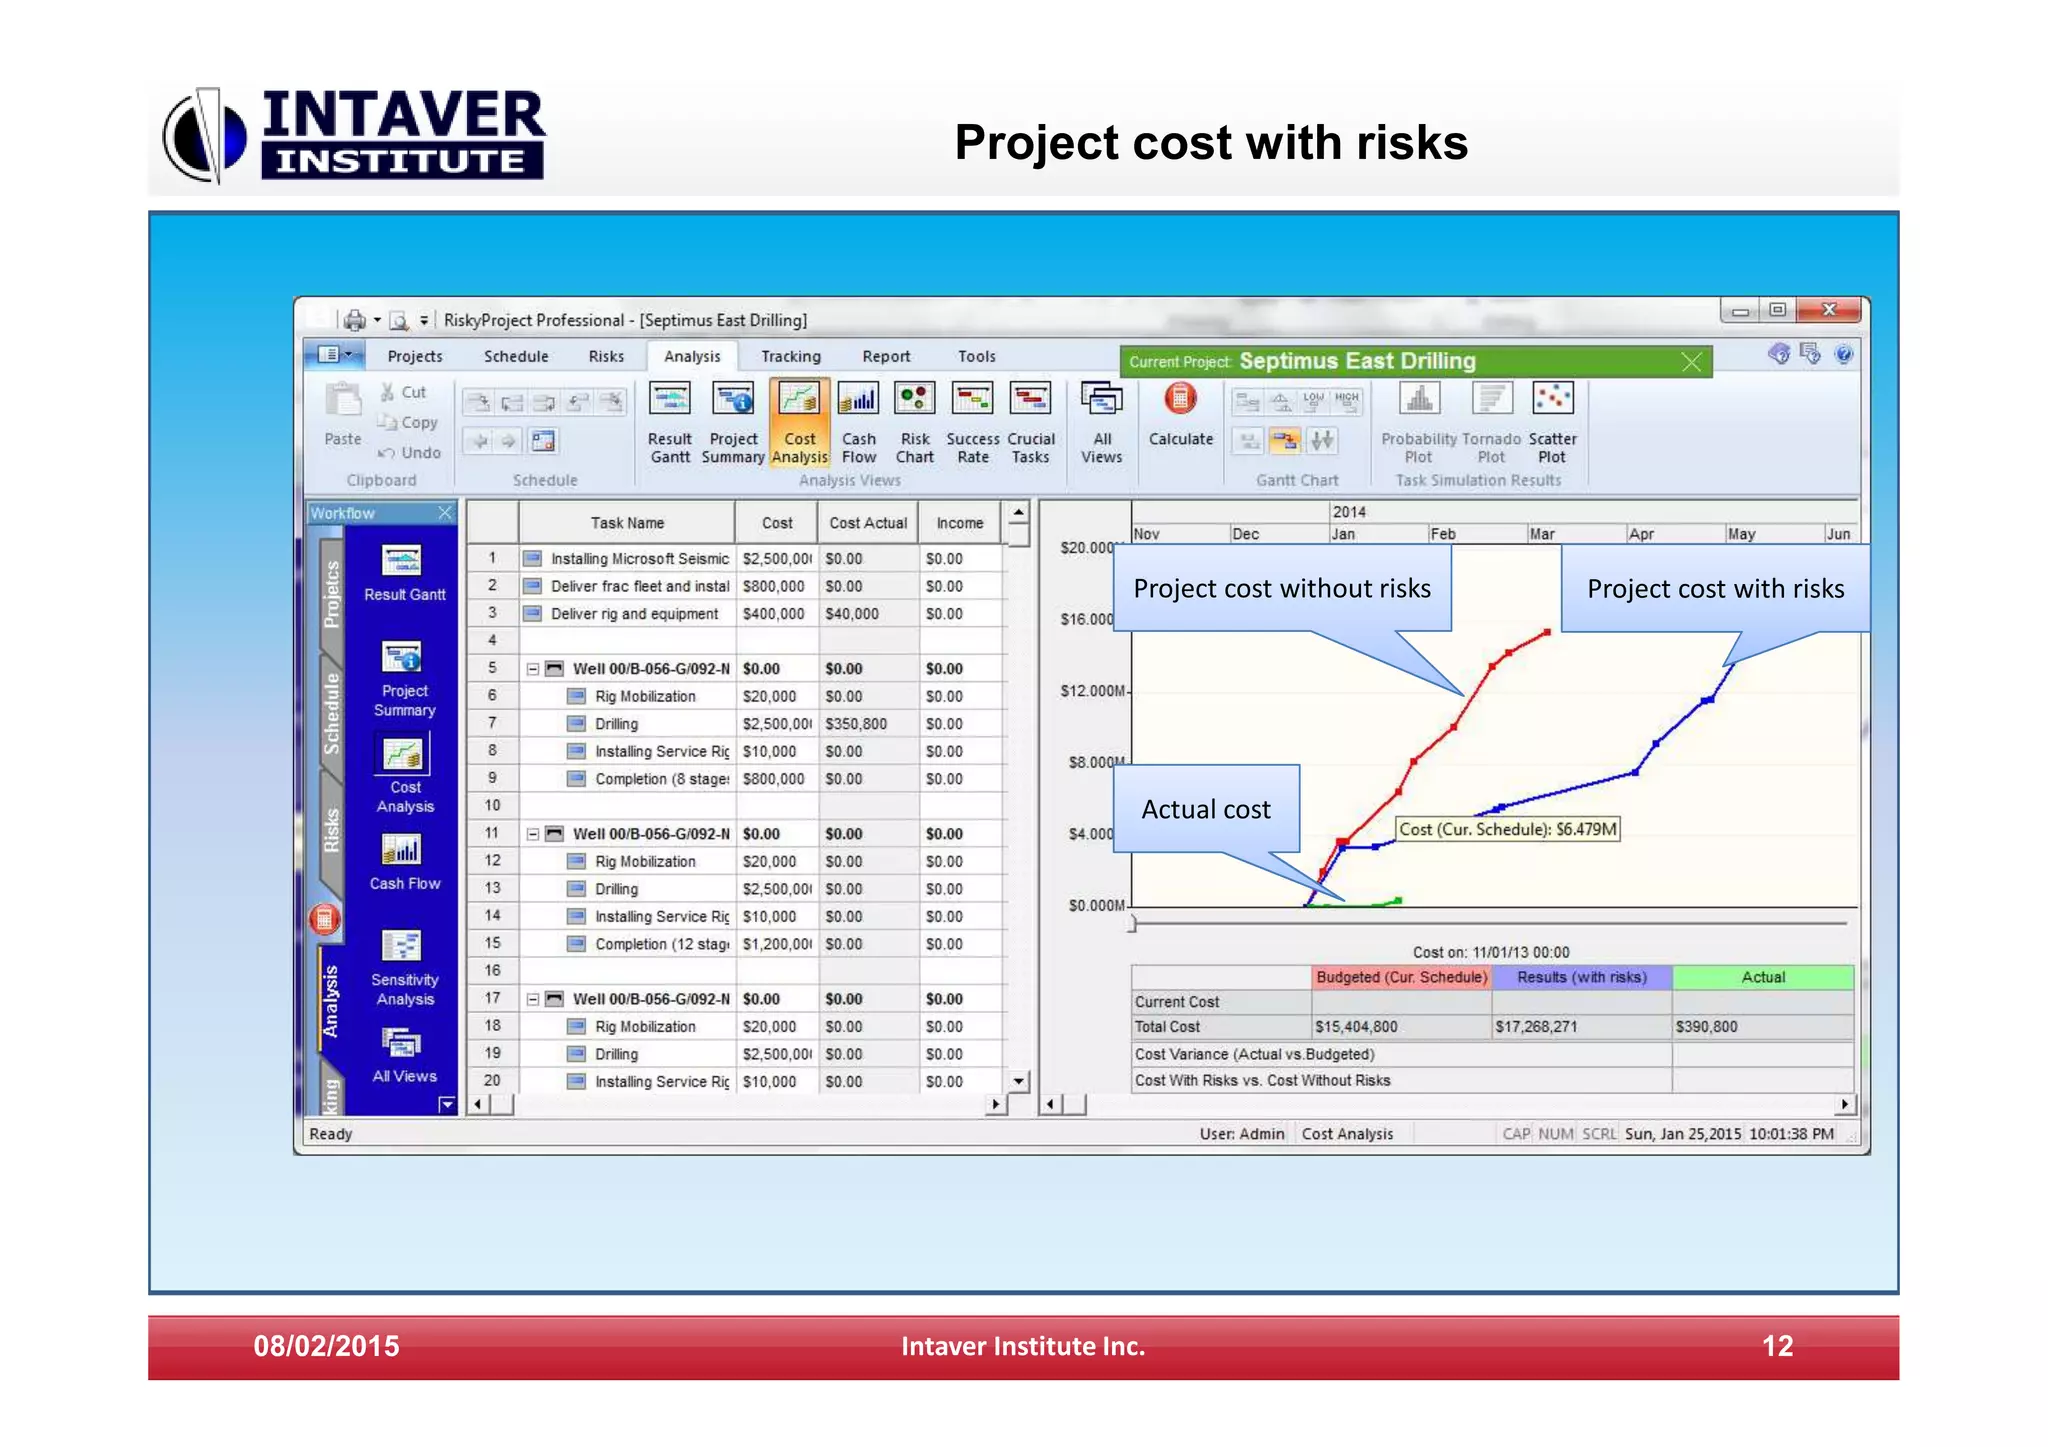Toggle the highlighted Gantt chart display button
Image resolution: width=2048 pixels, height=1447 pixels.
click(x=1285, y=440)
